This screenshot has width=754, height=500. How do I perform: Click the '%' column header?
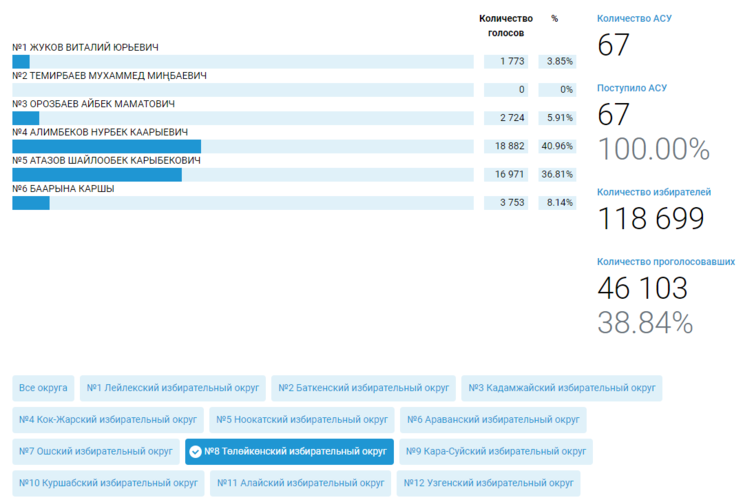(555, 18)
